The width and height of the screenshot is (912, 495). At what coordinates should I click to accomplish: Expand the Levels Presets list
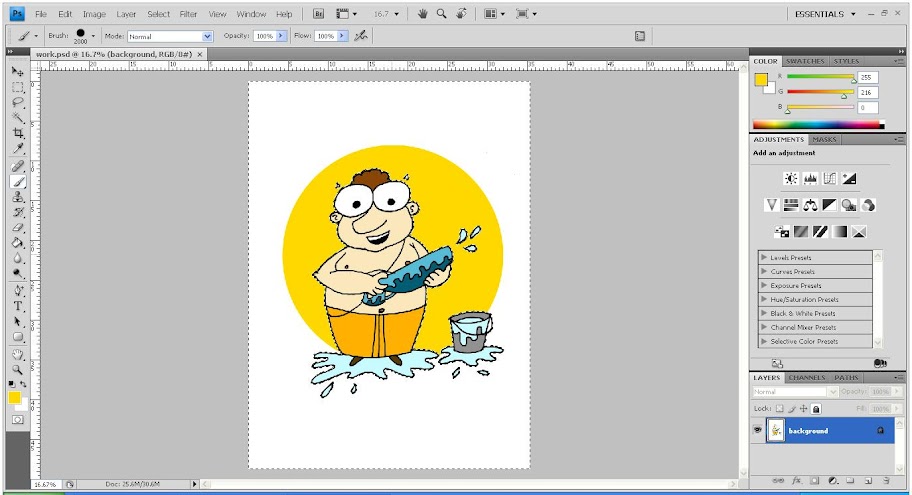764,257
